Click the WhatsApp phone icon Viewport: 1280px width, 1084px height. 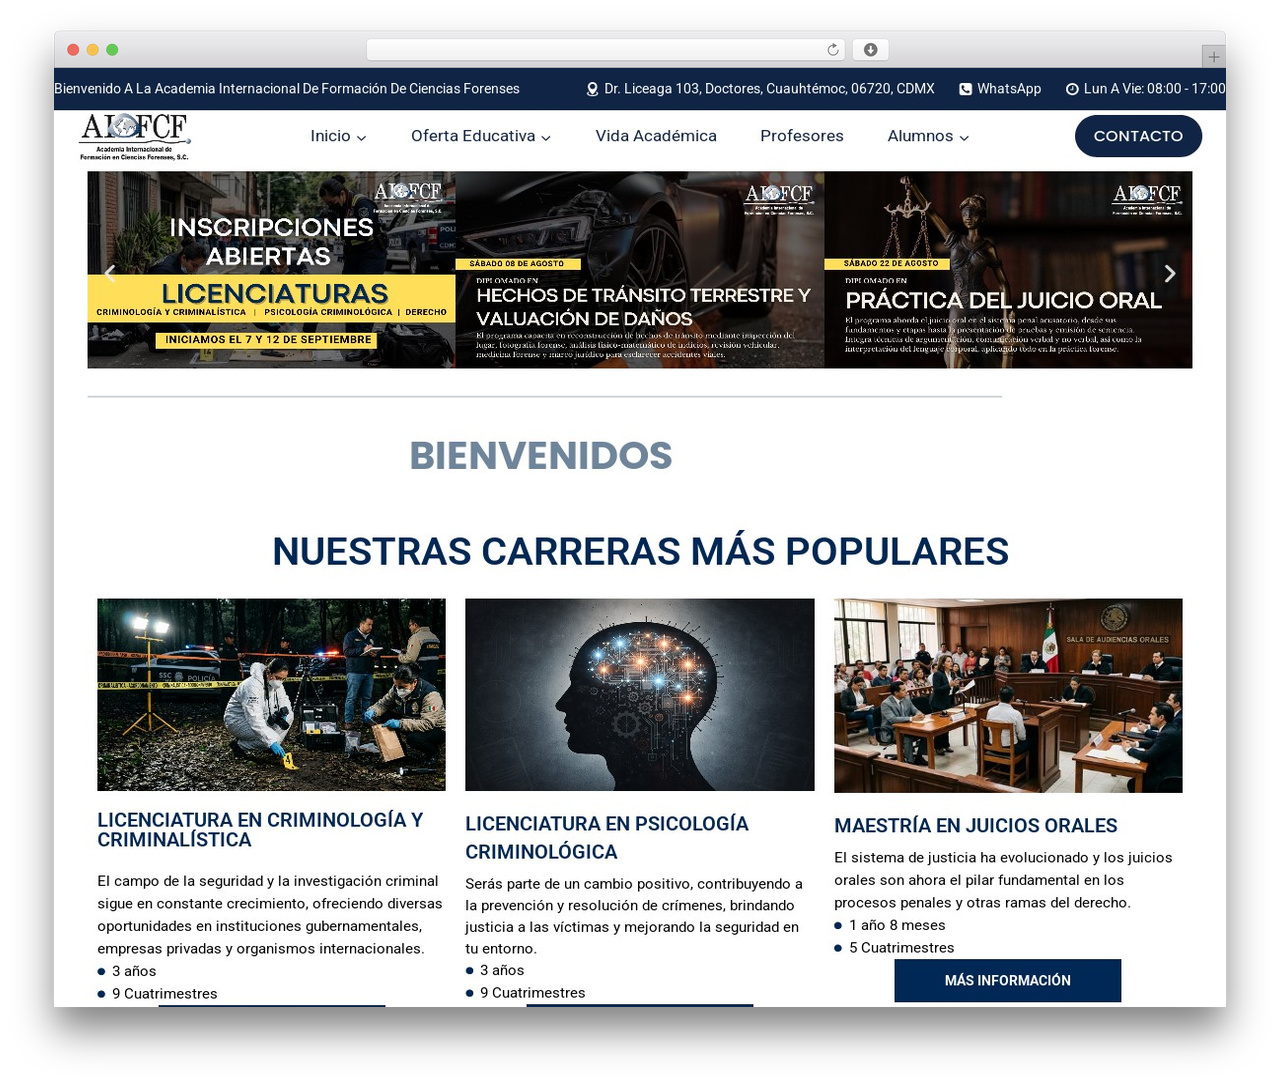965,89
